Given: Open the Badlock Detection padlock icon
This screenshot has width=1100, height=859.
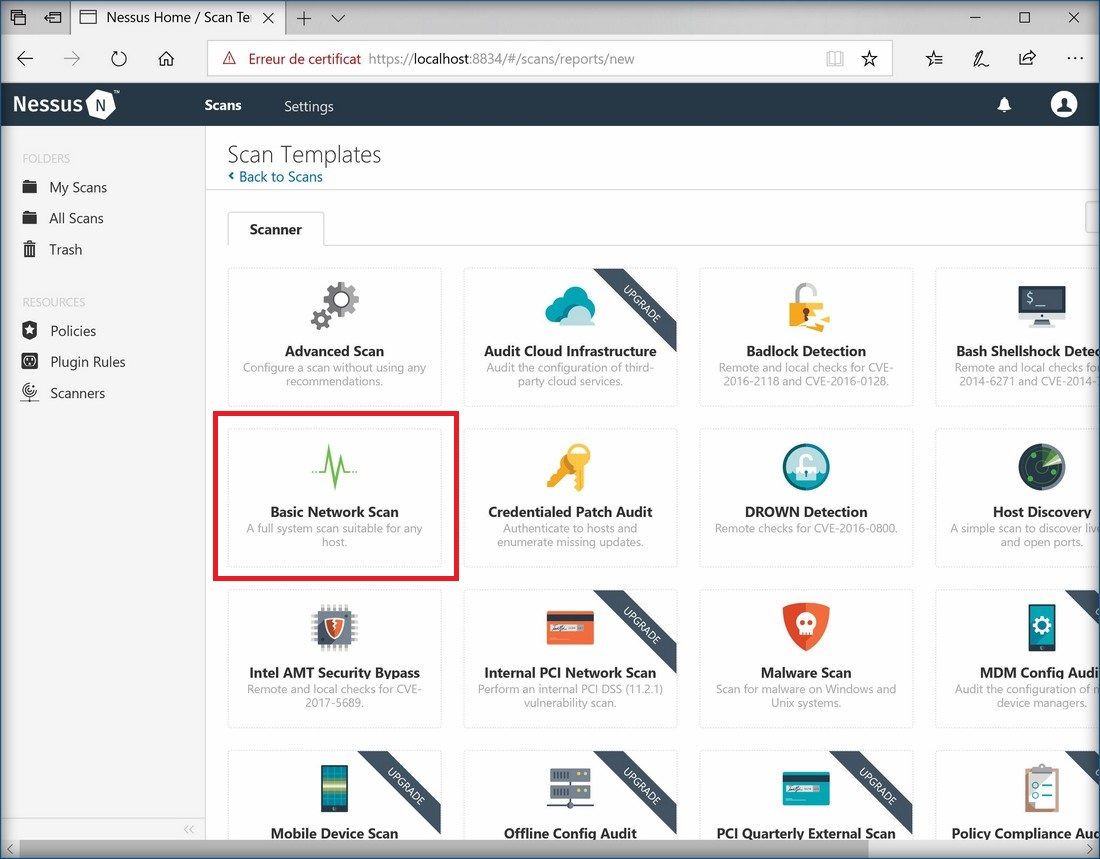Looking at the screenshot, I should tap(806, 306).
